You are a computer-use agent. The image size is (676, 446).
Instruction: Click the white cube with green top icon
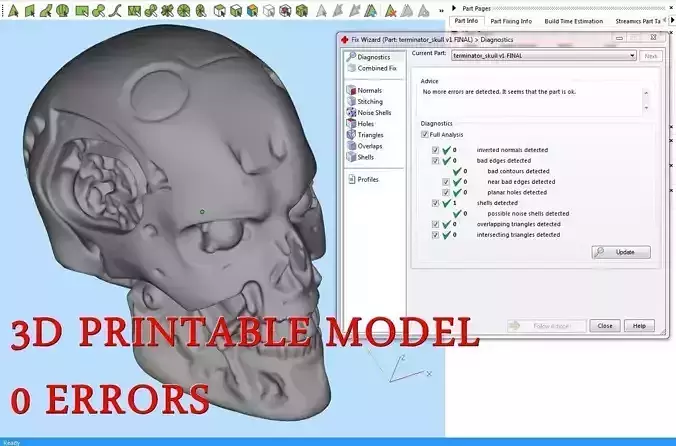(x=219, y=10)
